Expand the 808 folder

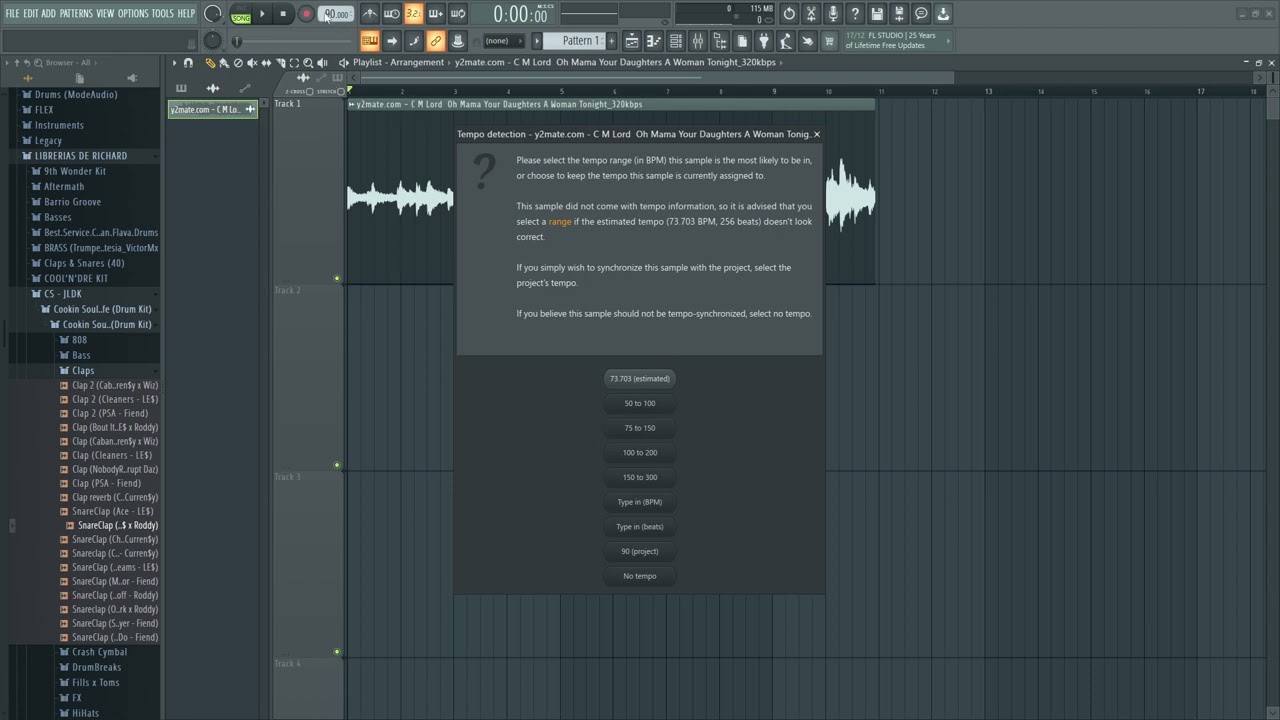79,340
